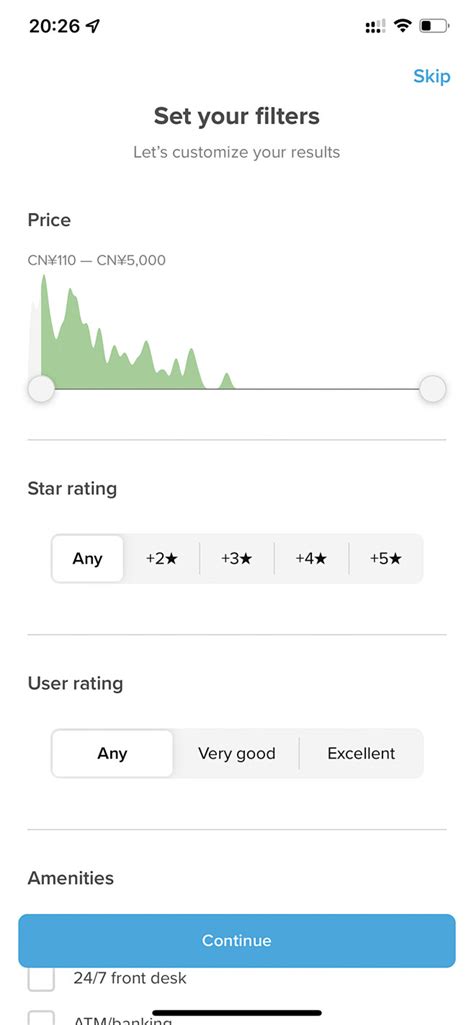Pick the +5★ star rating segment

386,559
